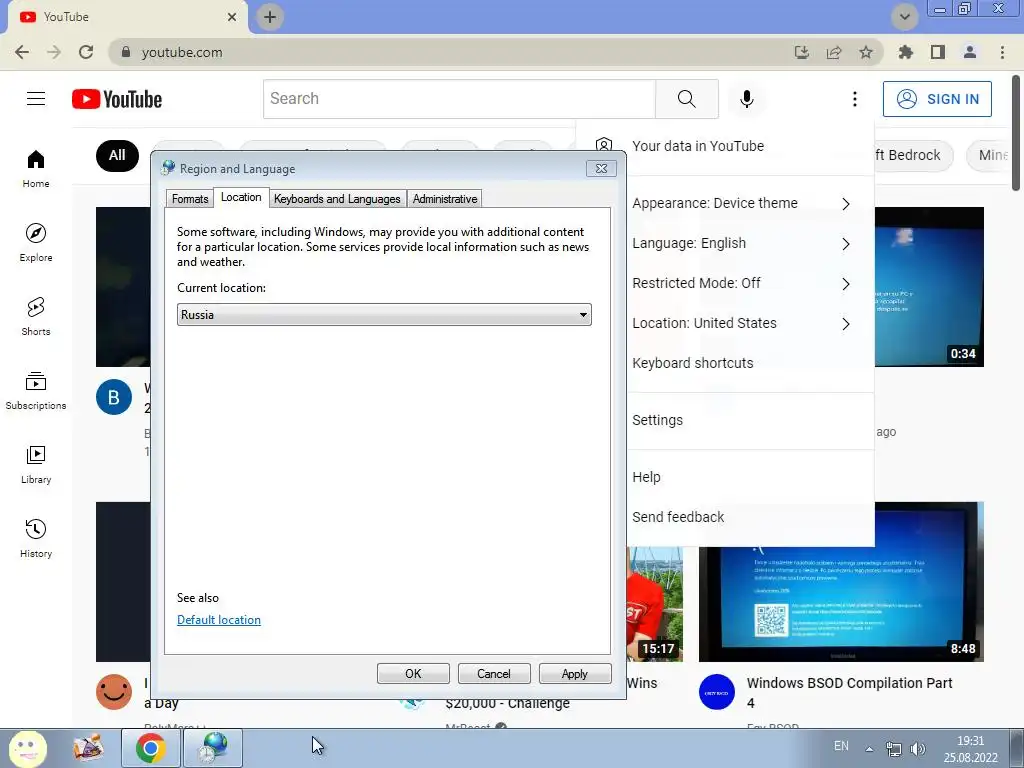Viewport: 1024px width, 768px height.
Task: Switch to the Administrative tab
Action: tap(445, 199)
